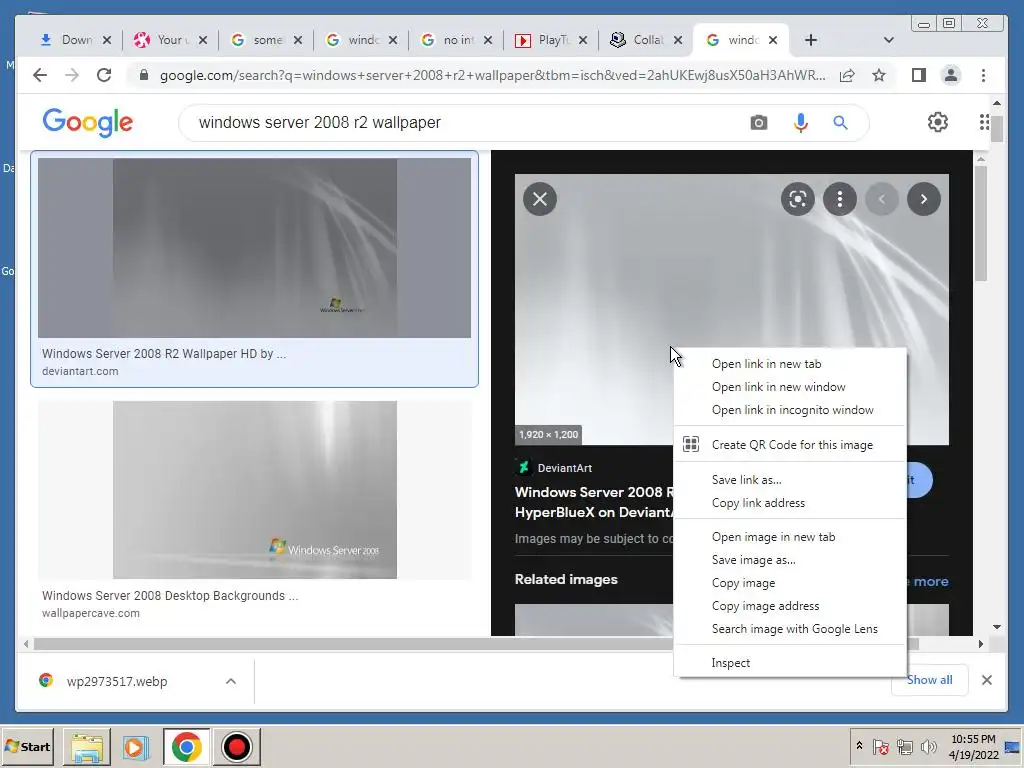Open a new tab with the plus icon
Screen dimensions: 1024x768
pyautogui.click(x=810, y=40)
